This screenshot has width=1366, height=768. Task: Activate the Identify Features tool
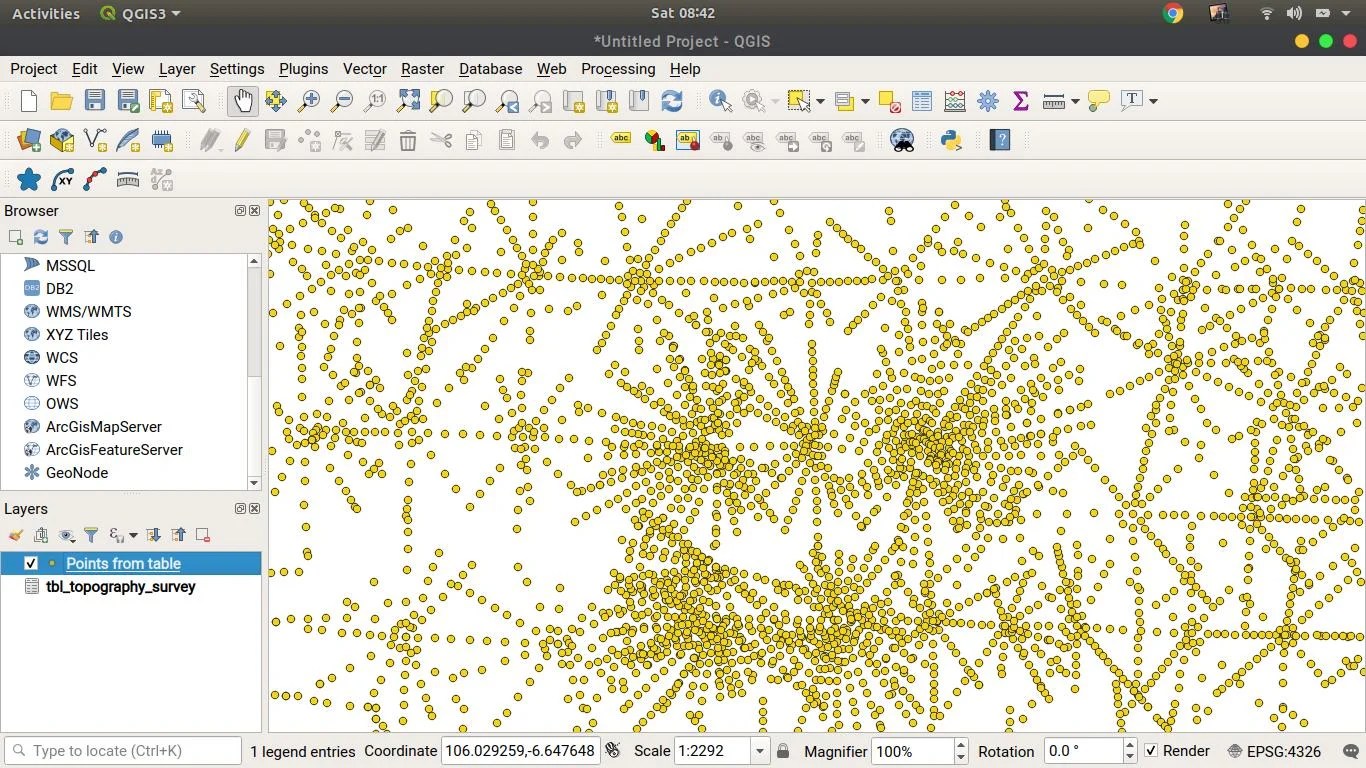[720, 101]
